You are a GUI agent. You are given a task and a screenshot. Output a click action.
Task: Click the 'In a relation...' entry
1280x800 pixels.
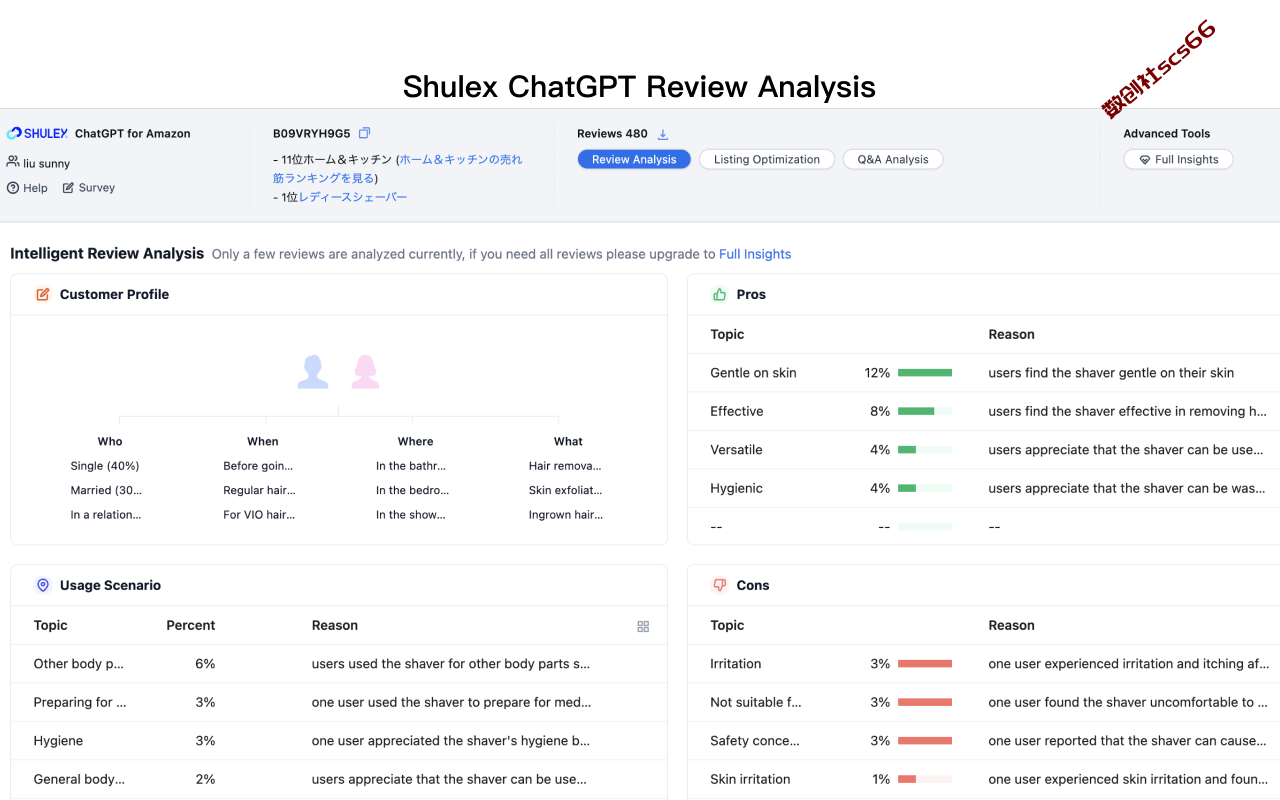(106, 515)
